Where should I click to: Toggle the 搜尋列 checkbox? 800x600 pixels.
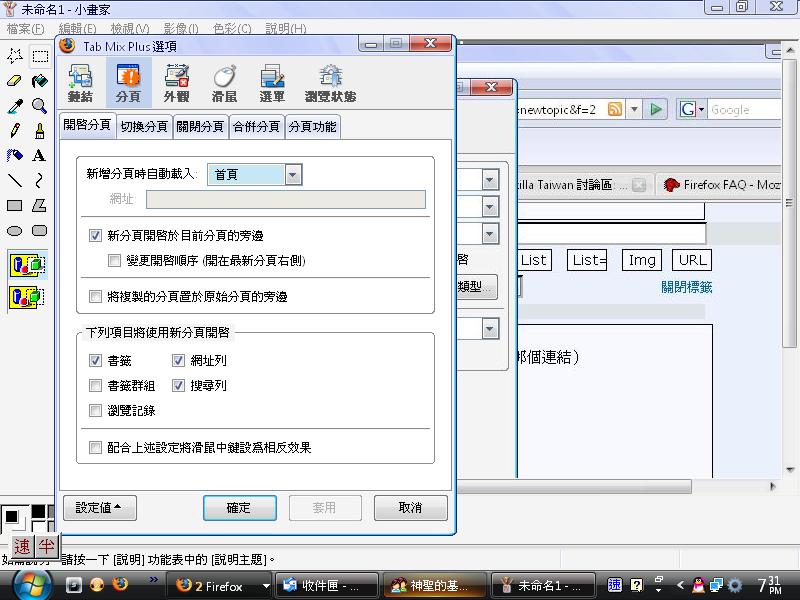[179, 385]
